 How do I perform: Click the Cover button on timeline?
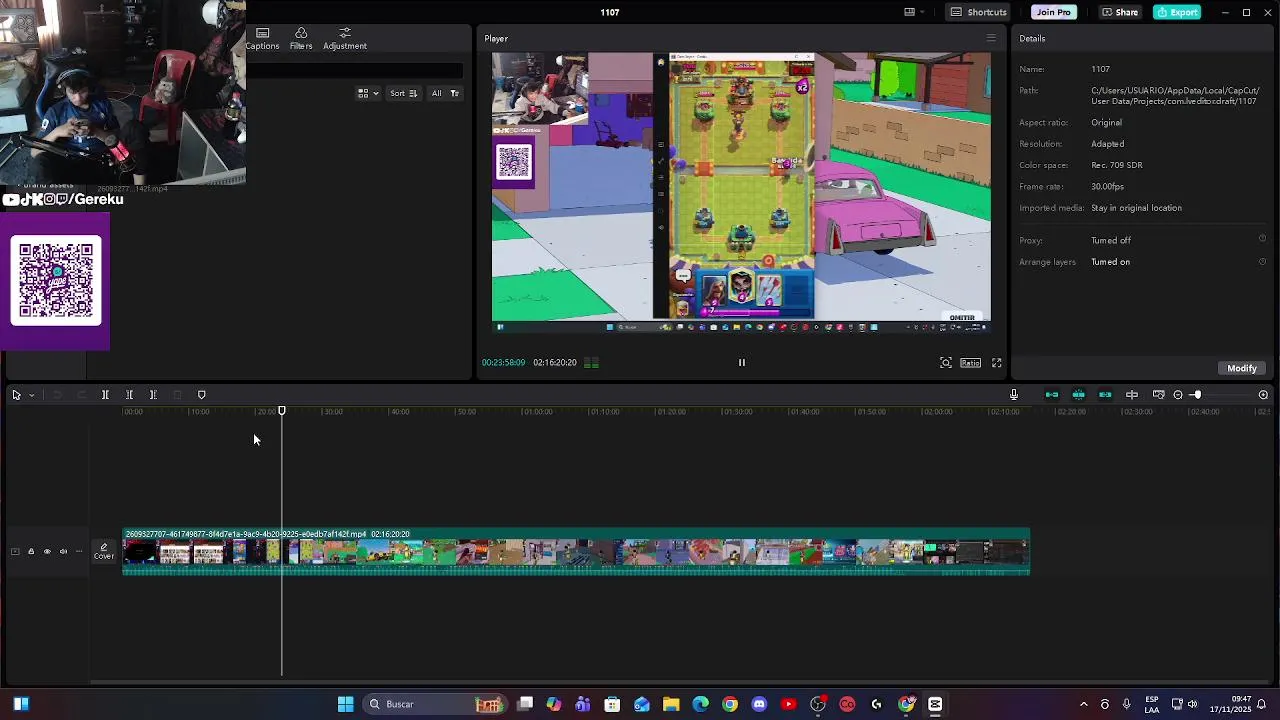tap(104, 551)
